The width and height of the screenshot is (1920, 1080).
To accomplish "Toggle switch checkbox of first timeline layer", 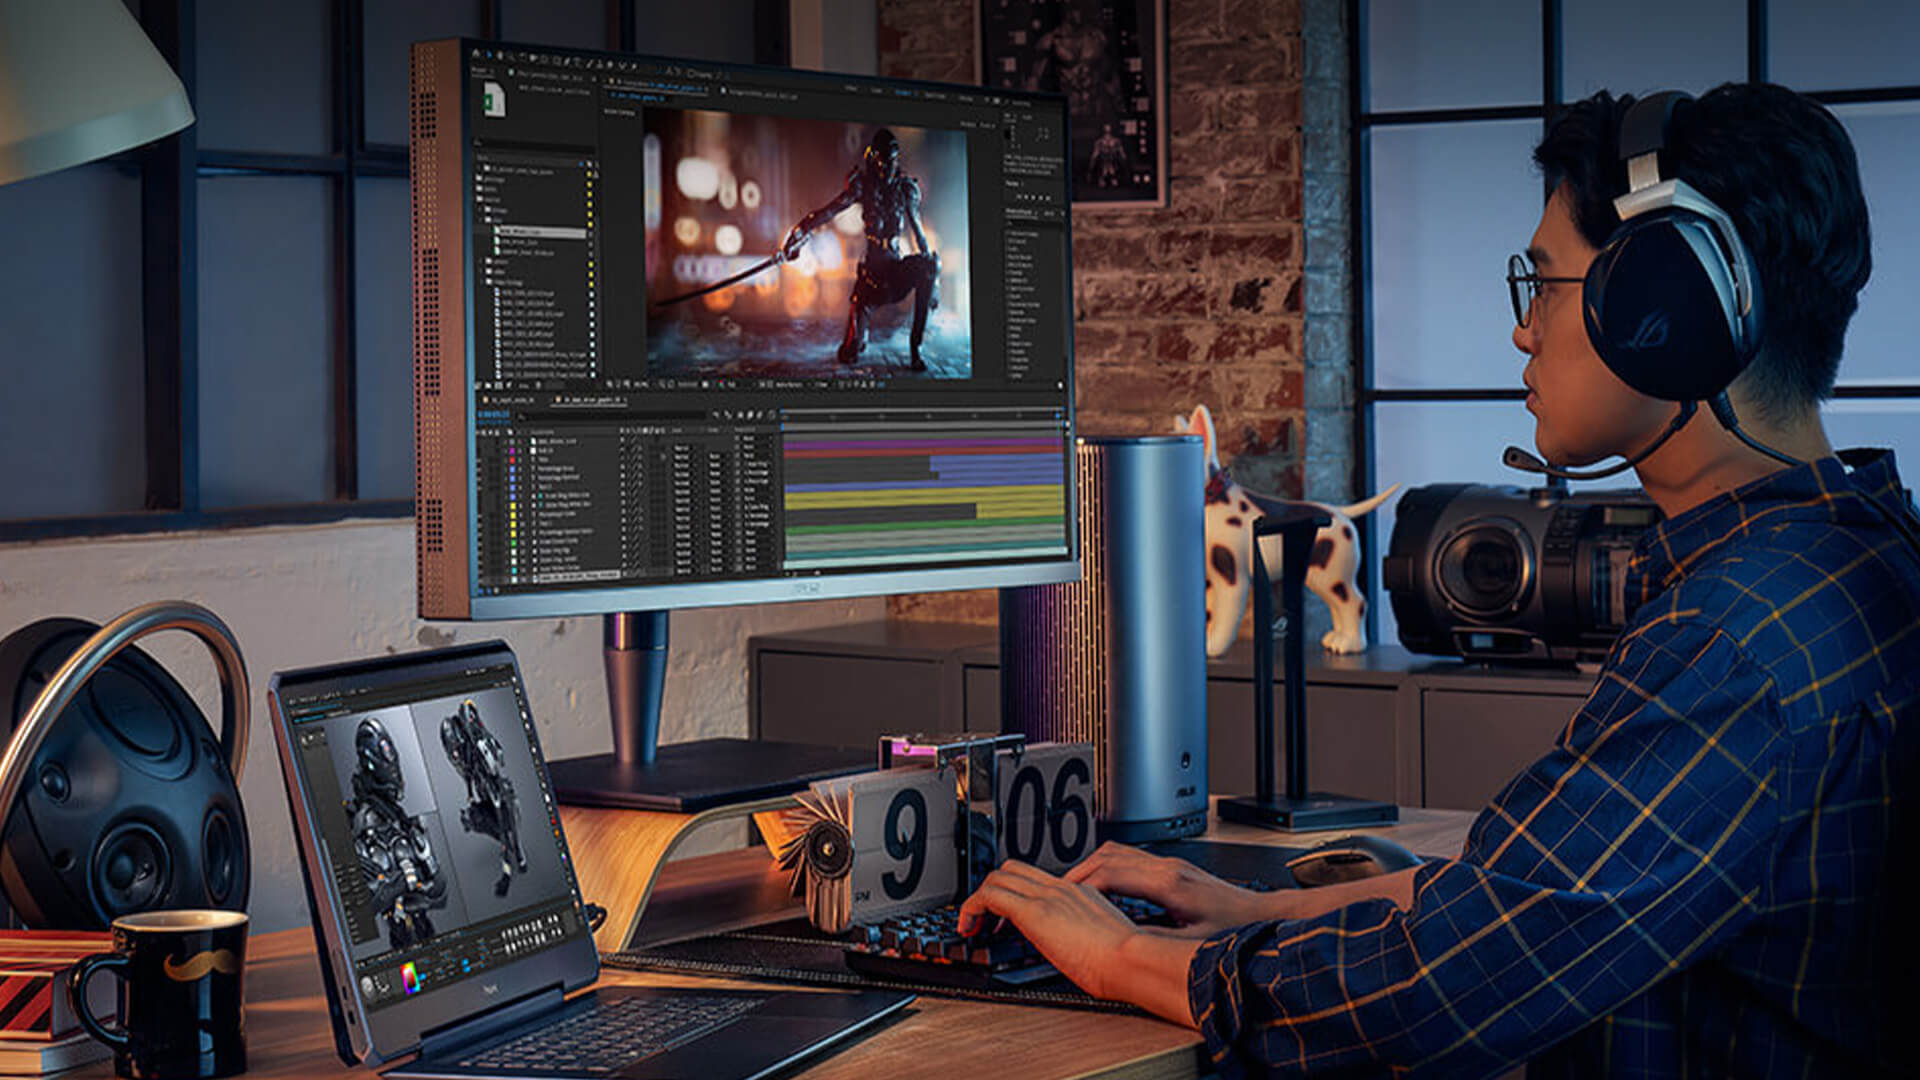I will pos(623,439).
